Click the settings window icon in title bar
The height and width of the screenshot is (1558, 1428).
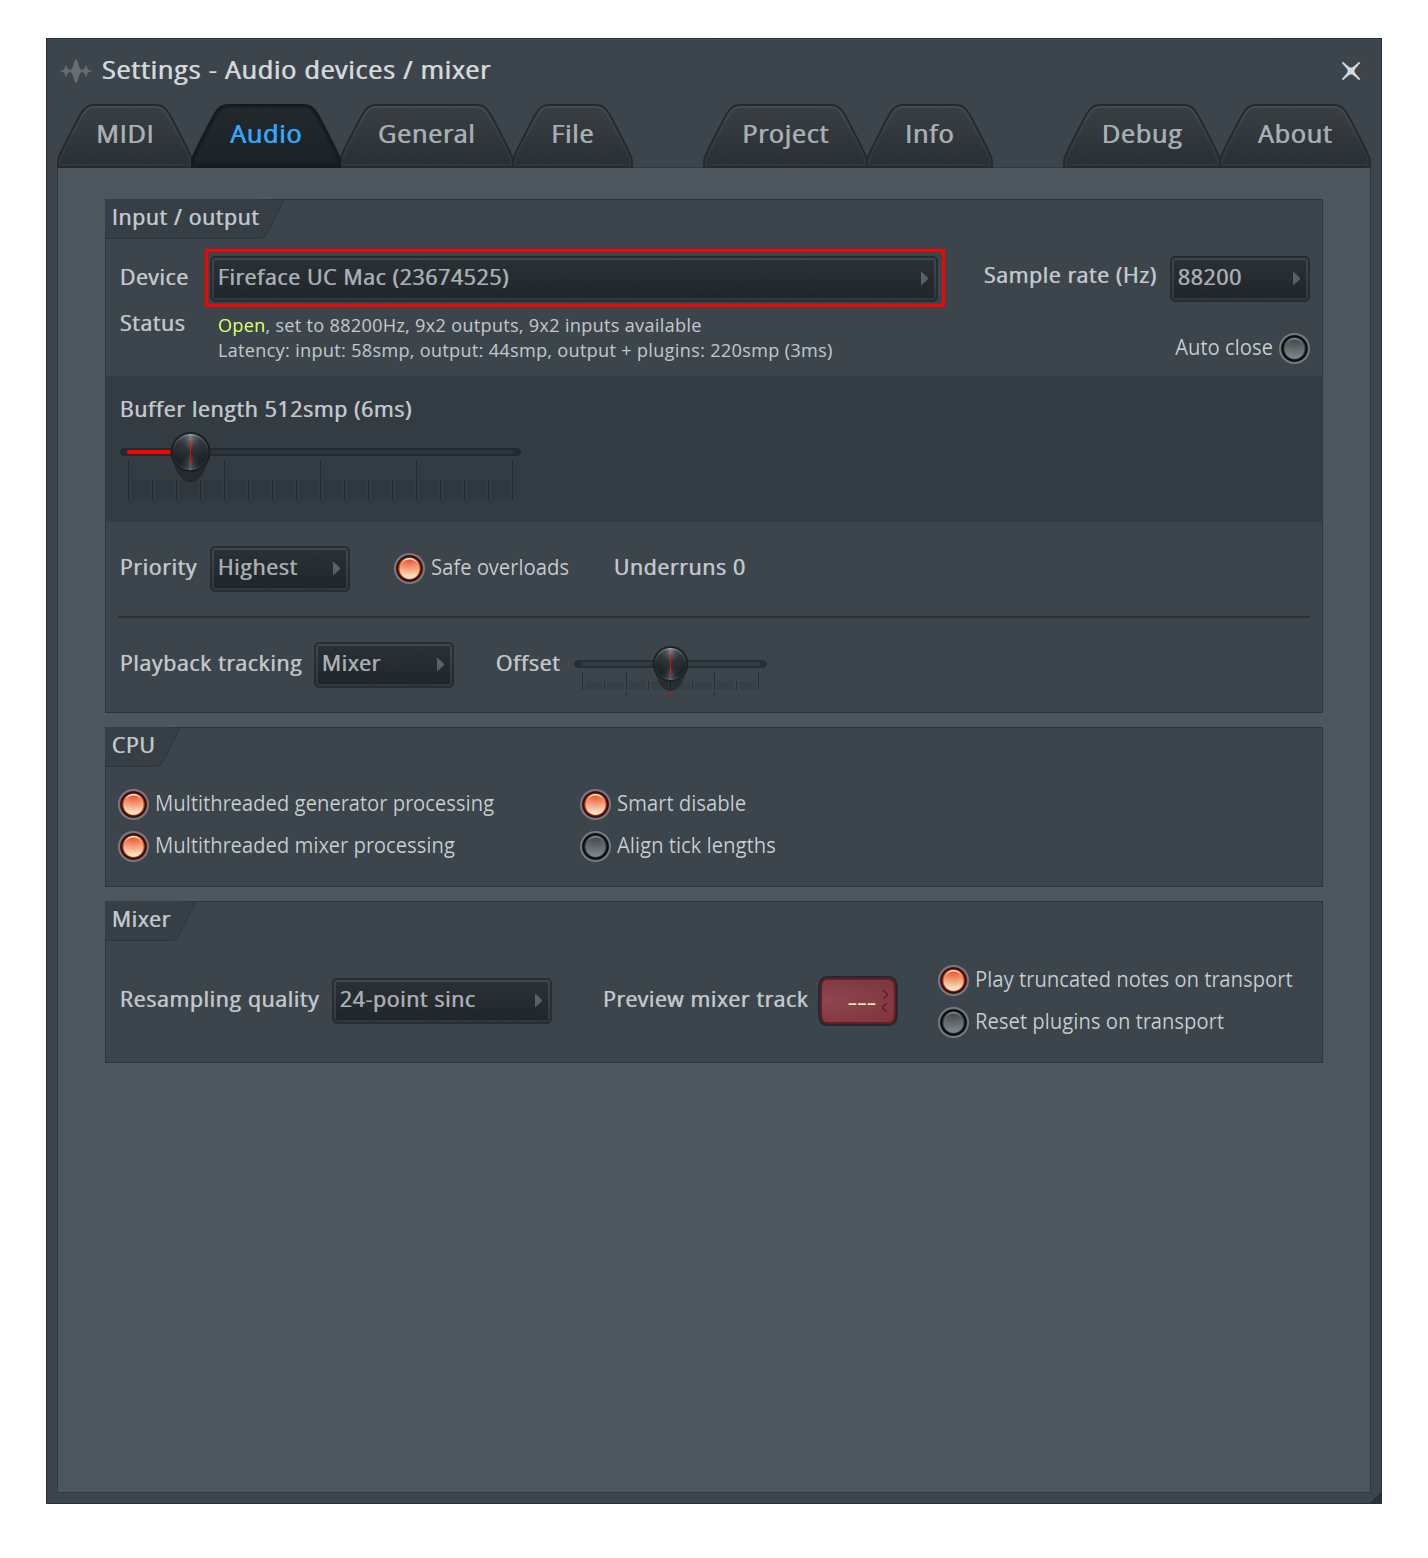(x=76, y=71)
